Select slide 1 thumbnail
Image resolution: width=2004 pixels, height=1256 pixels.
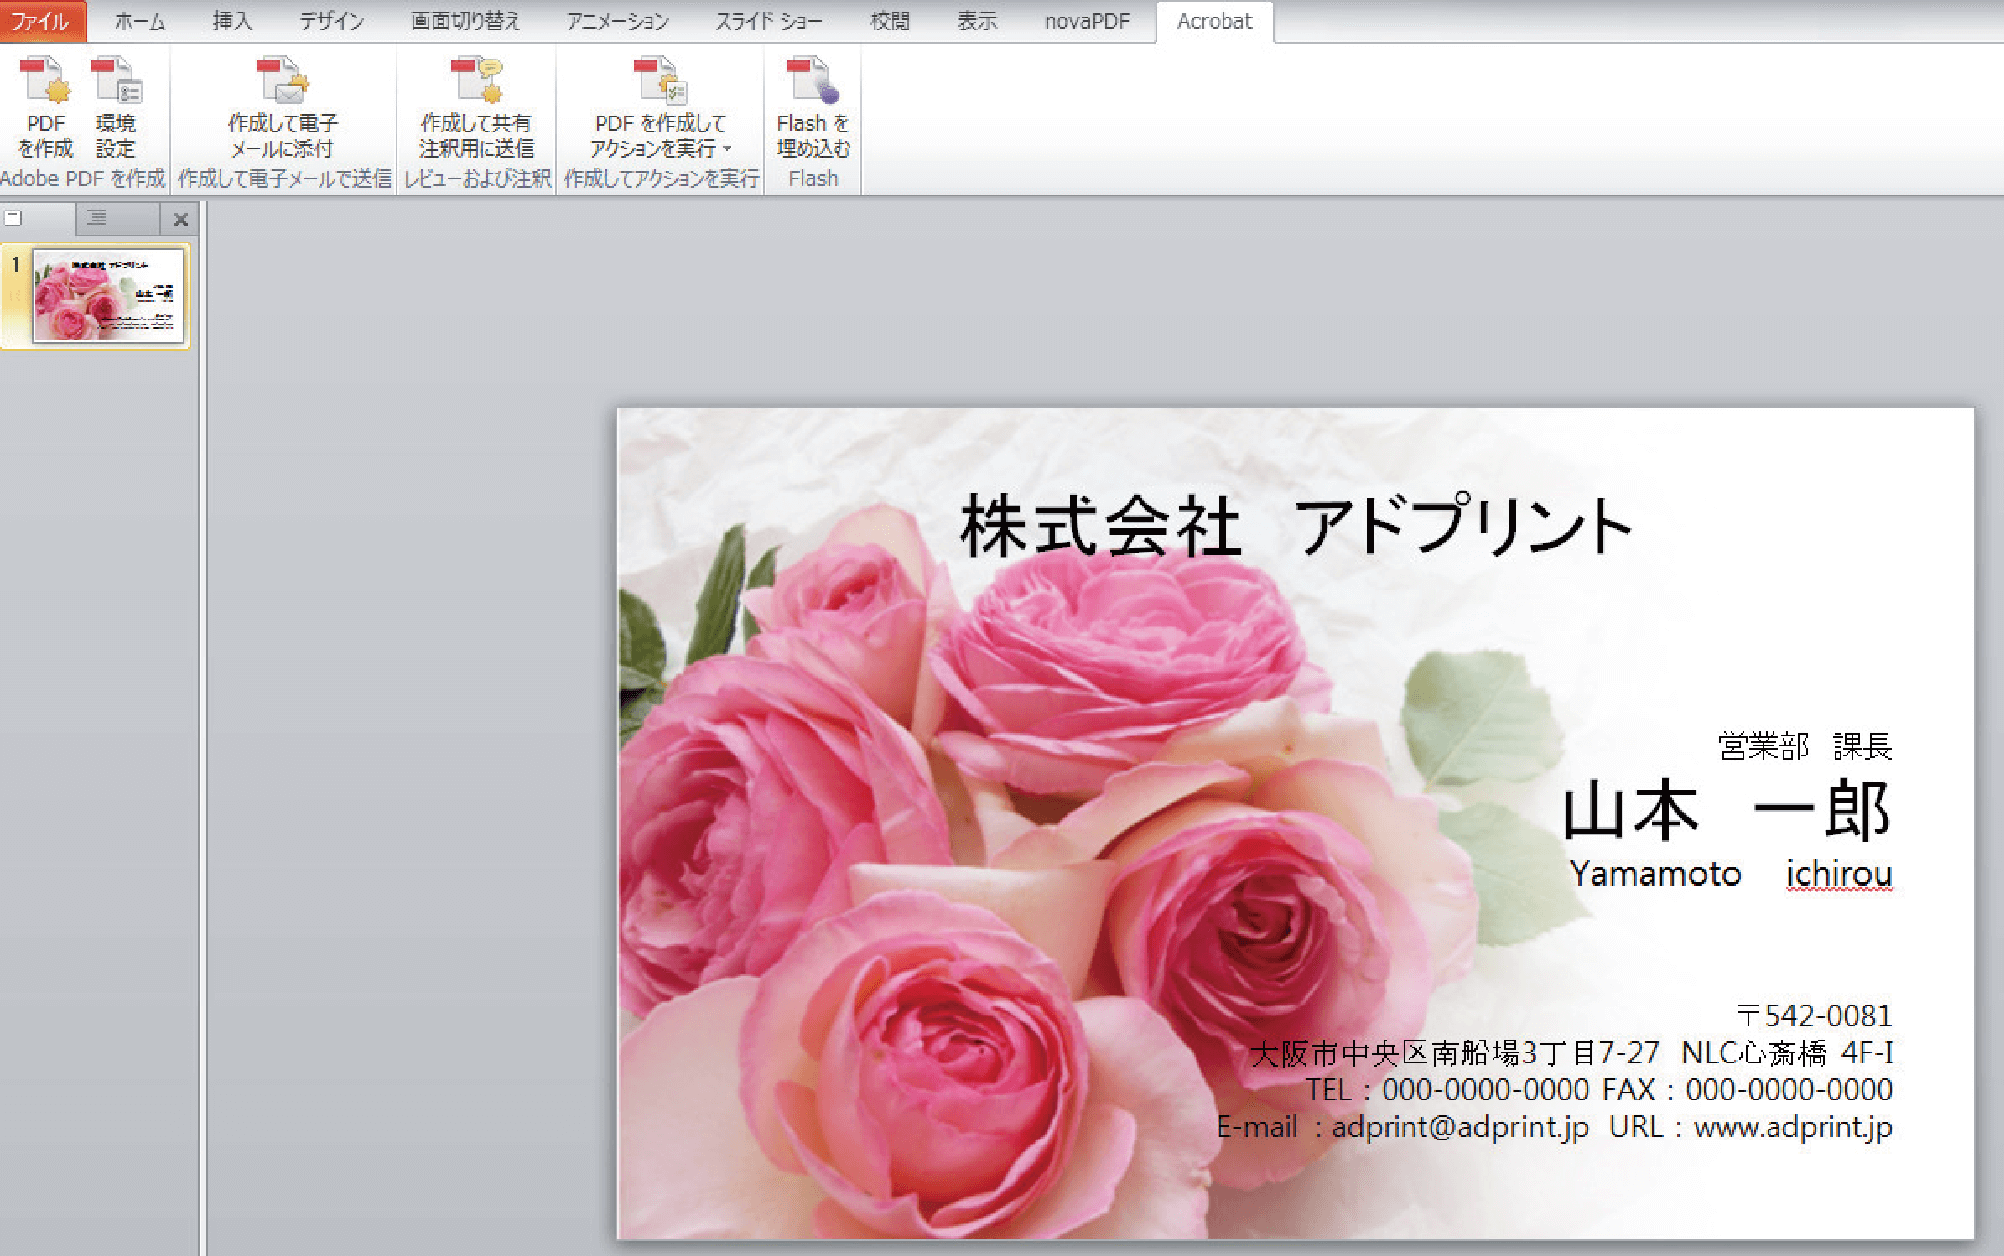[108, 296]
